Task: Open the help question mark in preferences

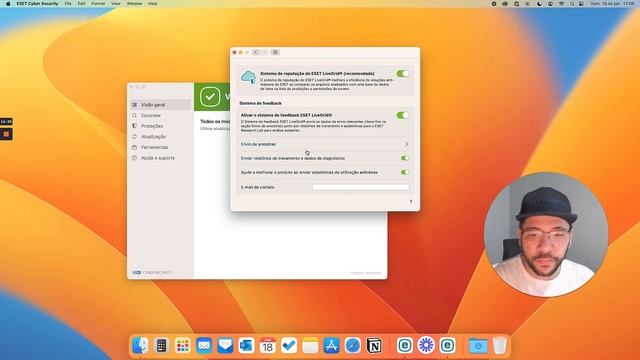Action: (x=411, y=202)
